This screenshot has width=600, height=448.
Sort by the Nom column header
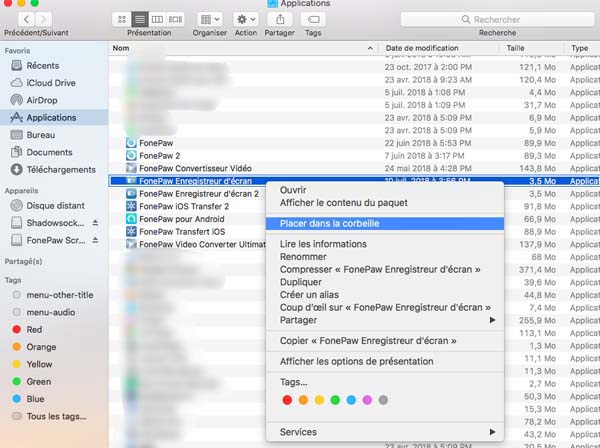pos(244,48)
